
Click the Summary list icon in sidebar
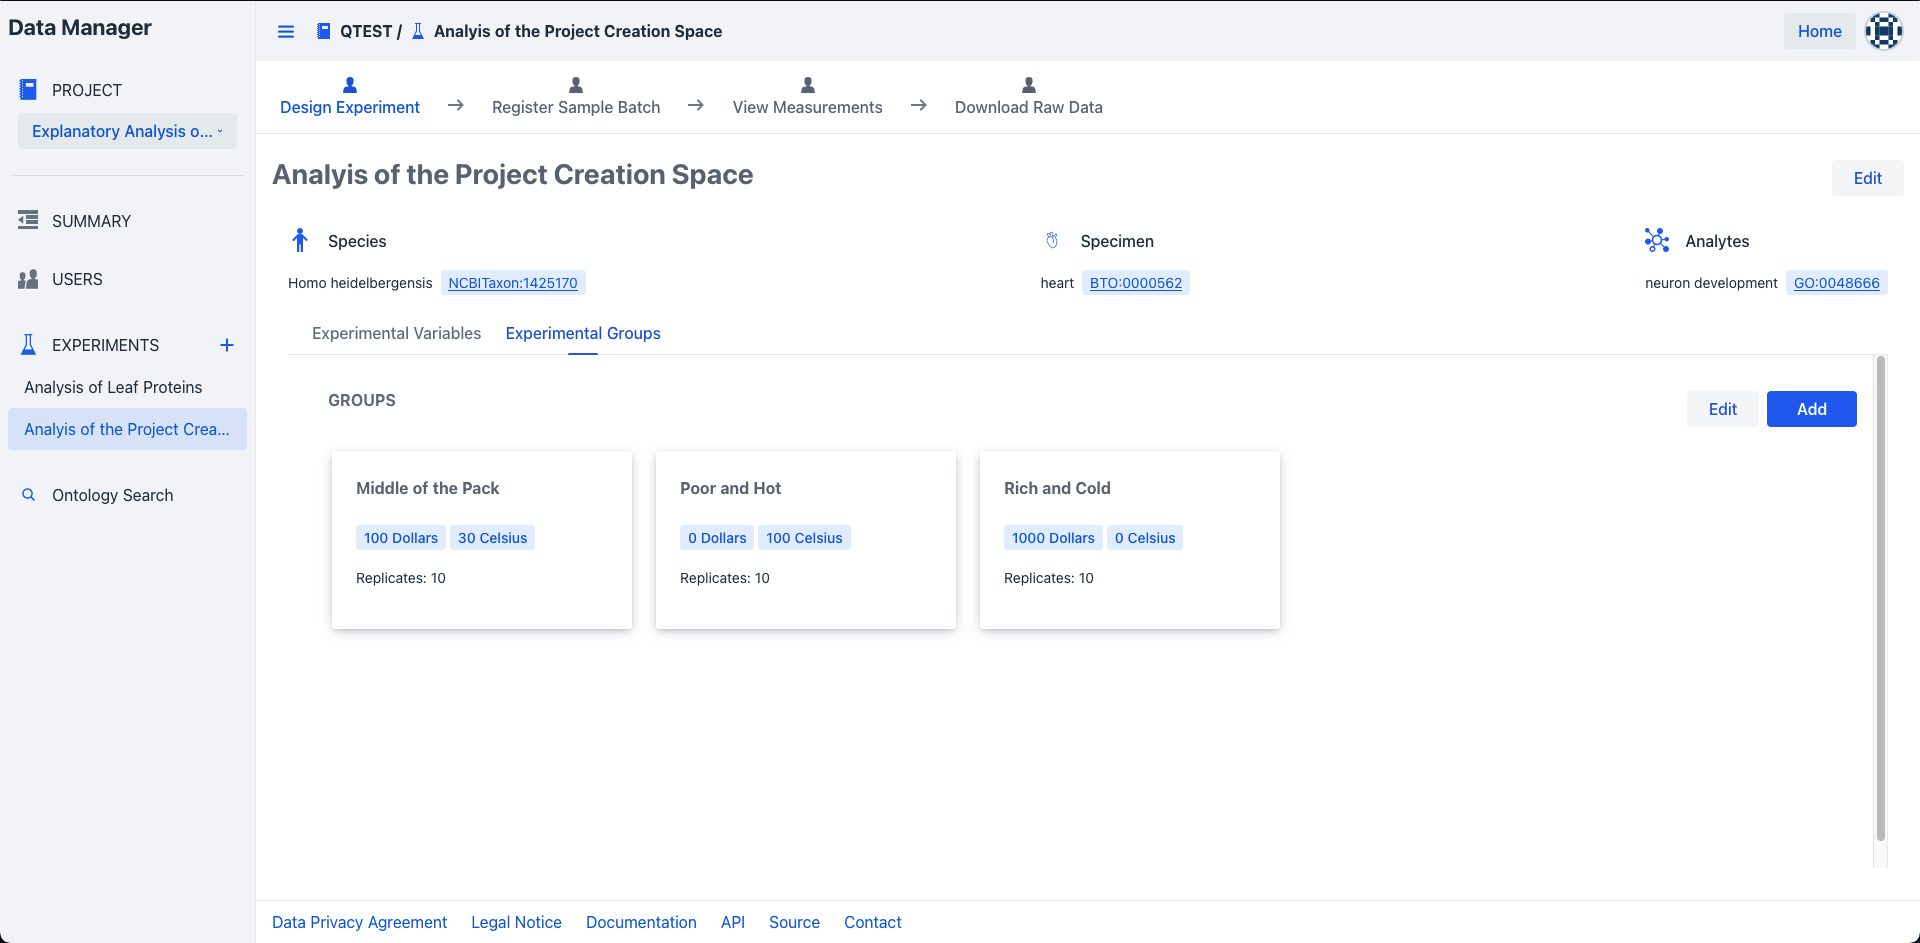[x=28, y=220]
